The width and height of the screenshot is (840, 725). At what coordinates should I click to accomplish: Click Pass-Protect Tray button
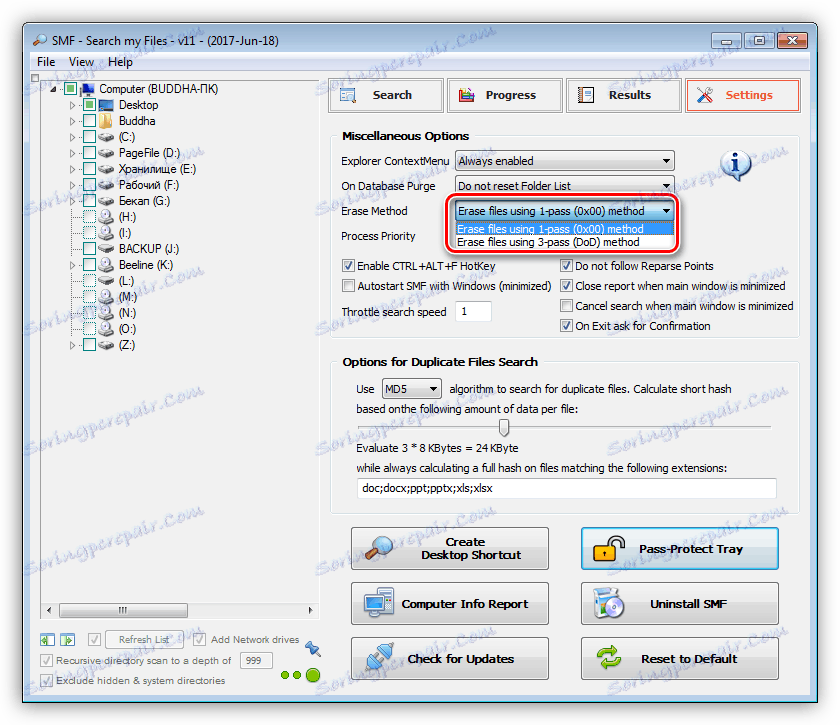point(680,548)
